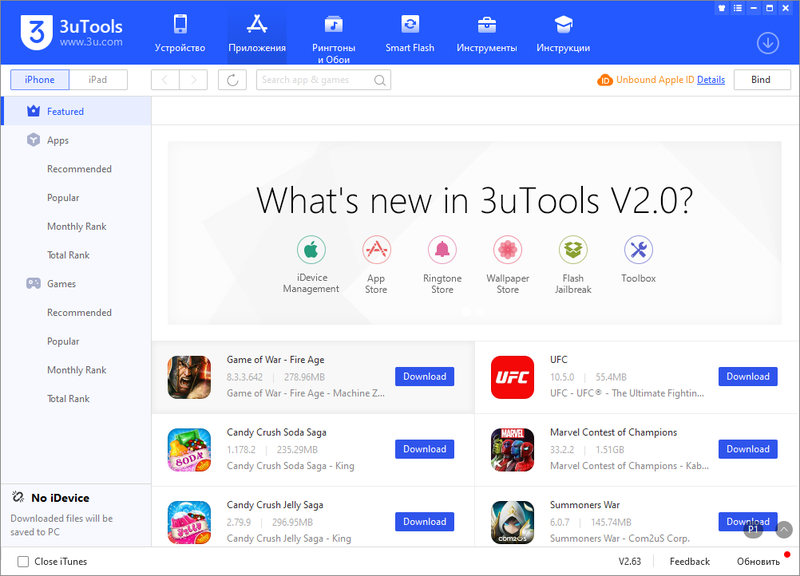Switch to iPad device toggle
The image size is (800, 576).
[x=97, y=80]
